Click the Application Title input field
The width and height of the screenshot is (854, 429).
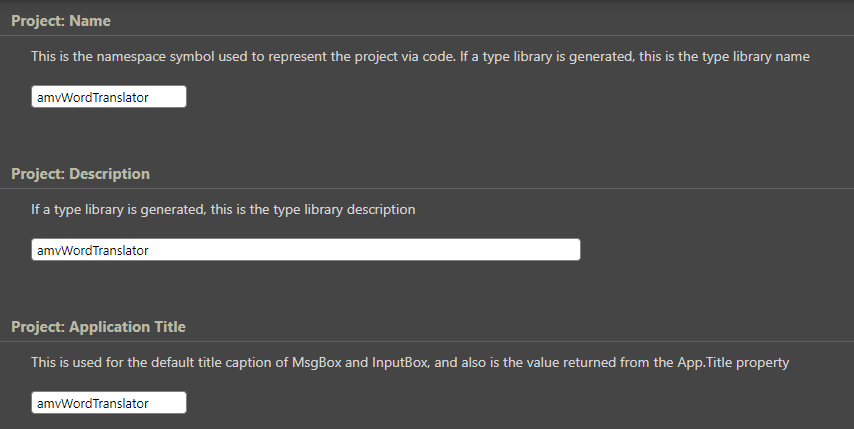point(108,403)
